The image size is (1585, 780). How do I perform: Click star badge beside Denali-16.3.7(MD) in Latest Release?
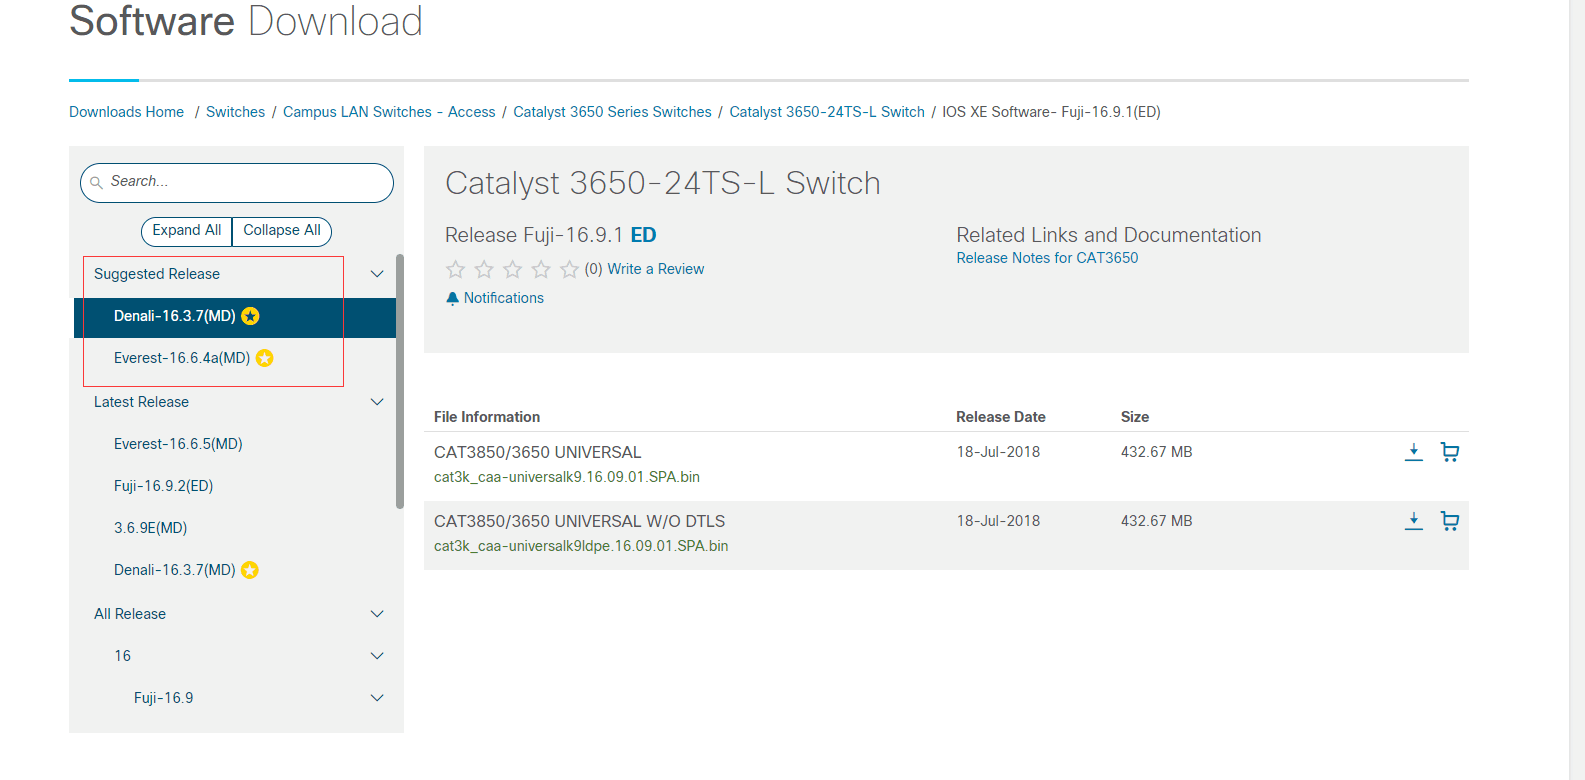coord(250,570)
